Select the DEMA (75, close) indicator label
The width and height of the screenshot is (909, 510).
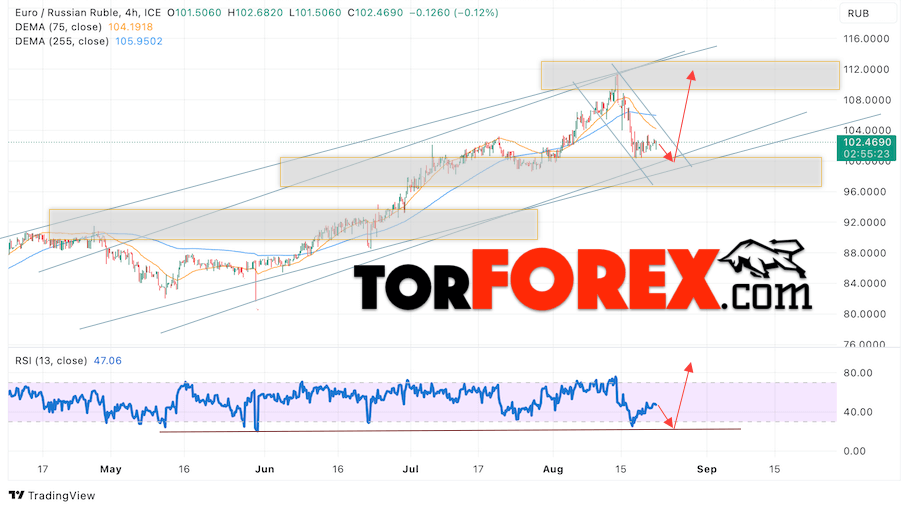(58, 27)
